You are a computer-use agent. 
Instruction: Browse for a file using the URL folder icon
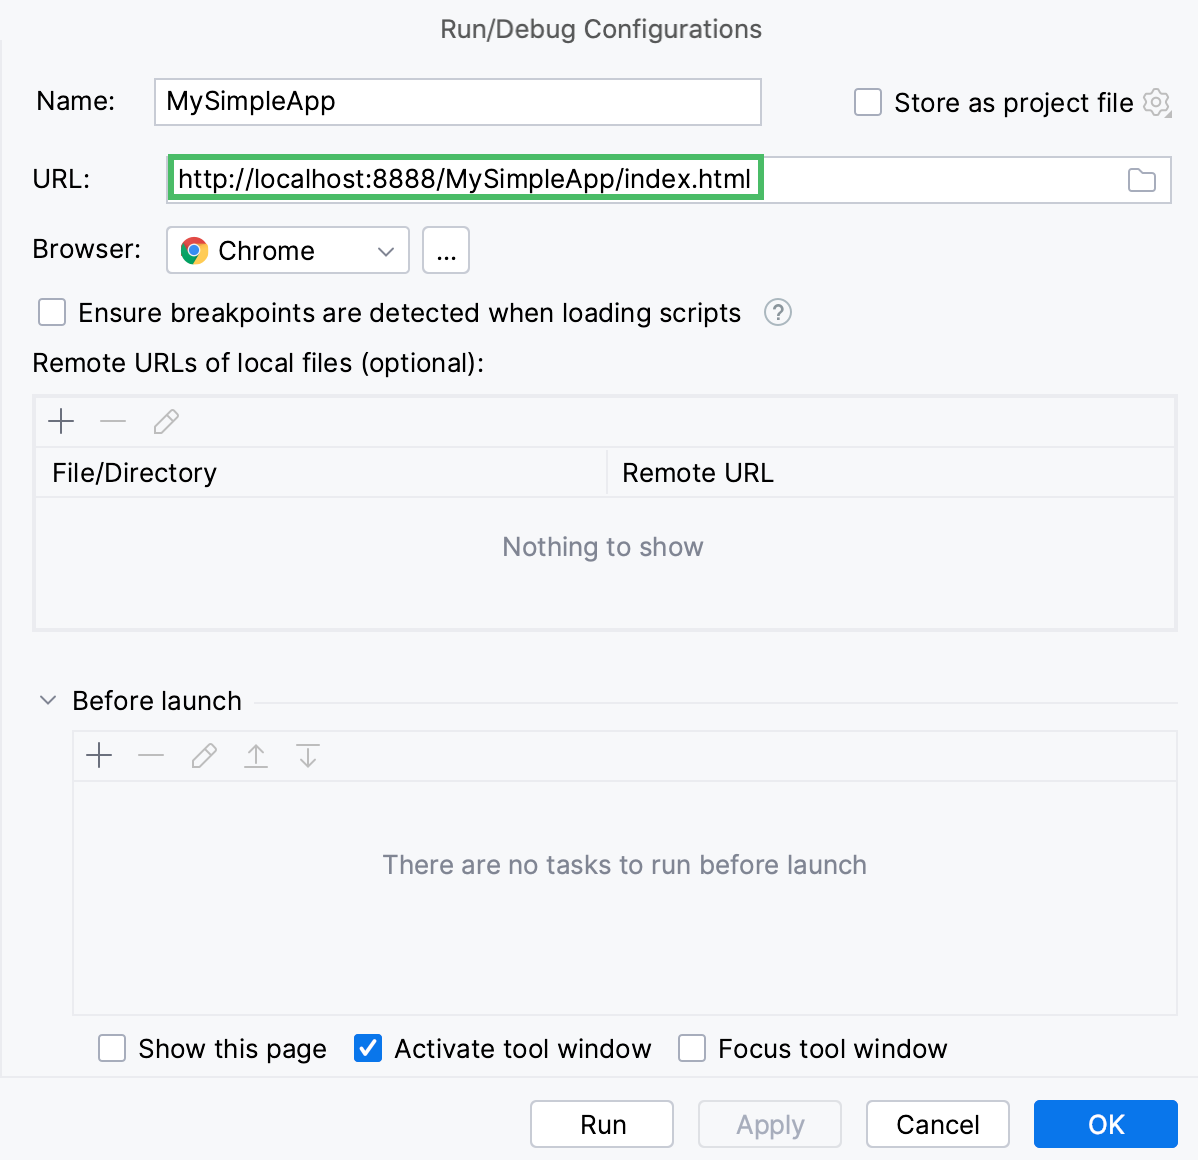tap(1142, 179)
